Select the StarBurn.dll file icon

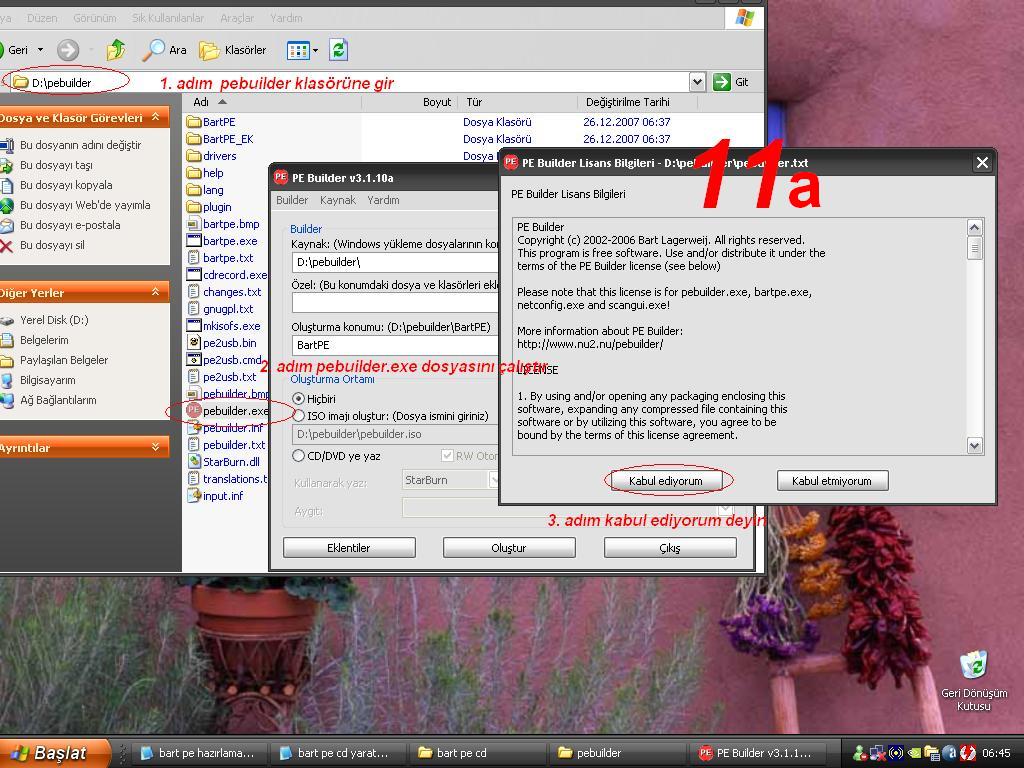[194, 461]
